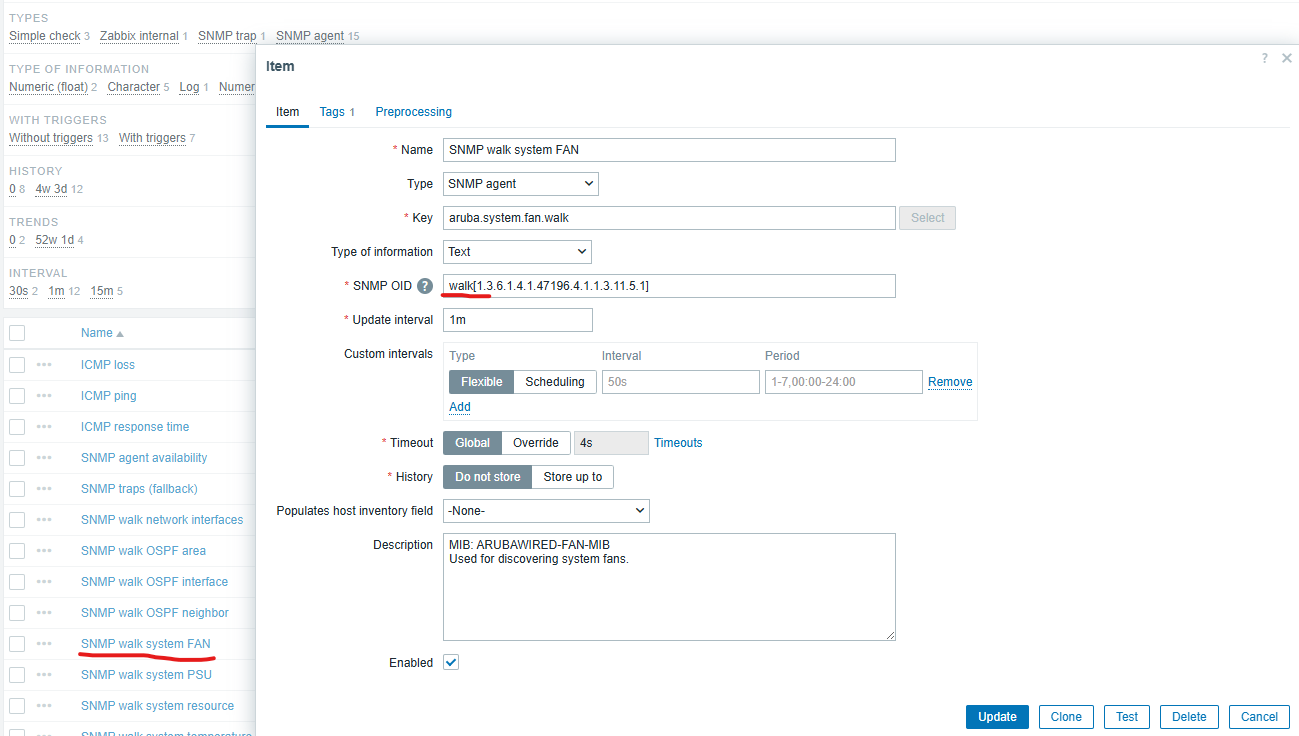This screenshot has width=1299, height=736.
Task: Click the dialog help icon near close
Action: point(1264,59)
